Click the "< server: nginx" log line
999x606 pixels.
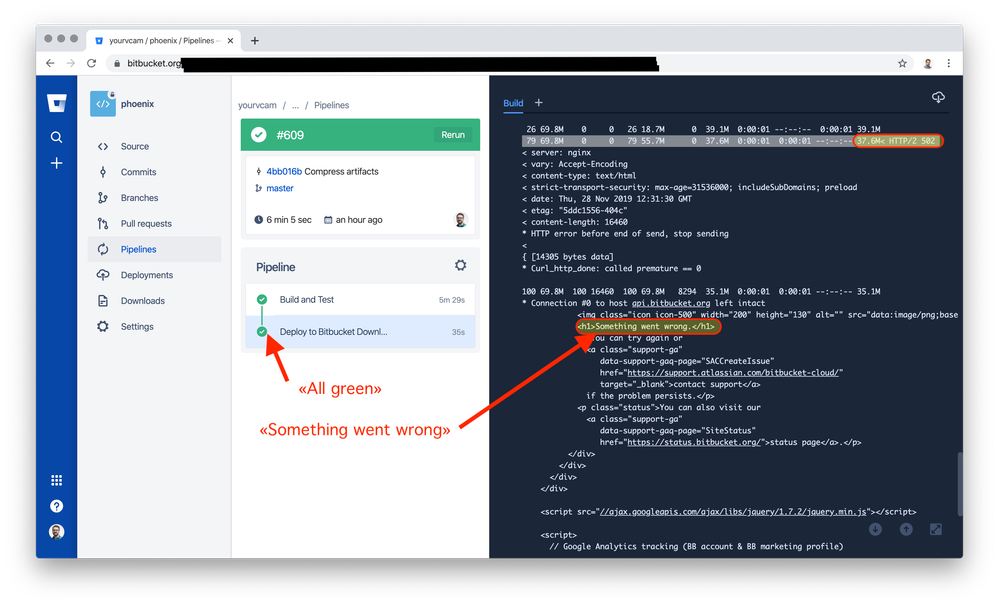[x=556, y=153]
